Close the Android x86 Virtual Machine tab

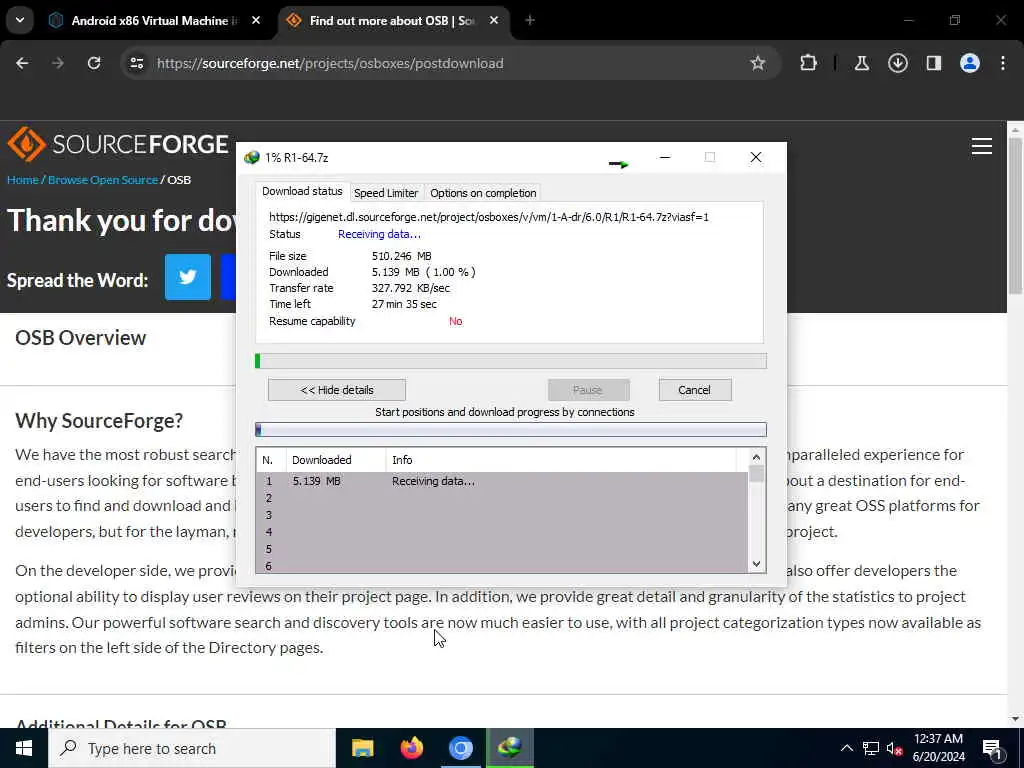tap(256, 21)
